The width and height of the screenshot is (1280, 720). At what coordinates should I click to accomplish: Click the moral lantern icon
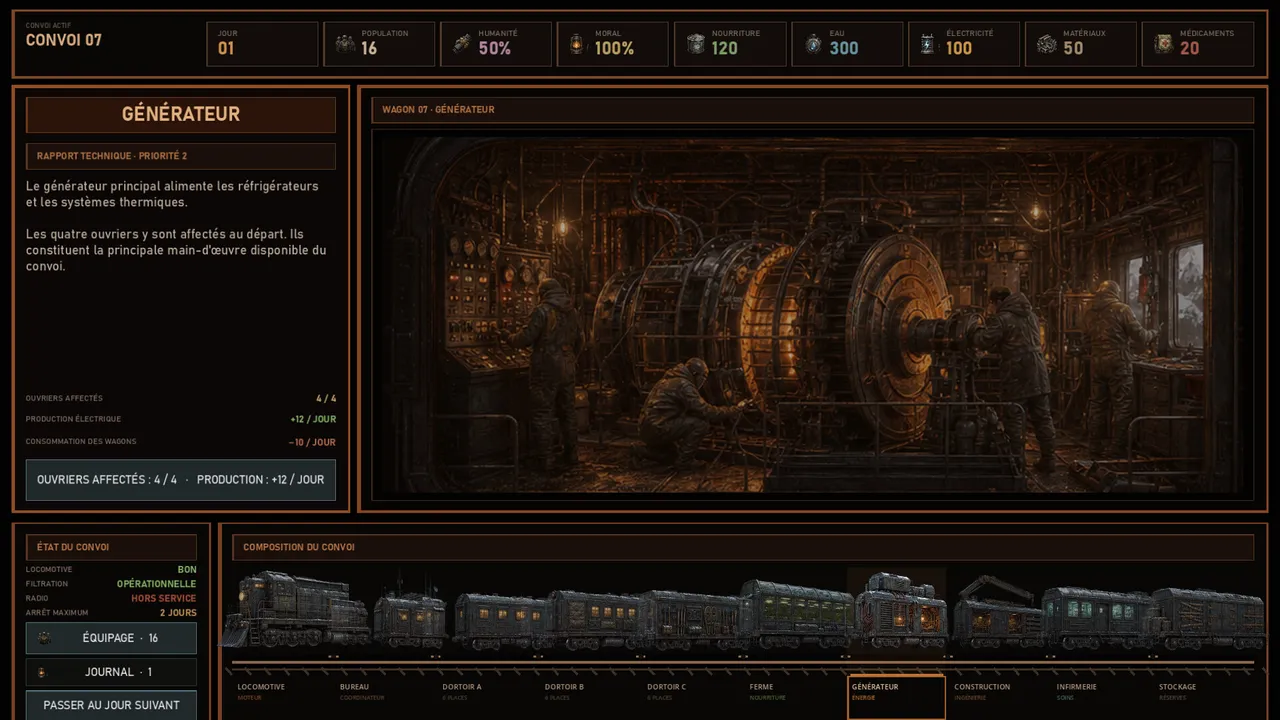pos(578,44)
